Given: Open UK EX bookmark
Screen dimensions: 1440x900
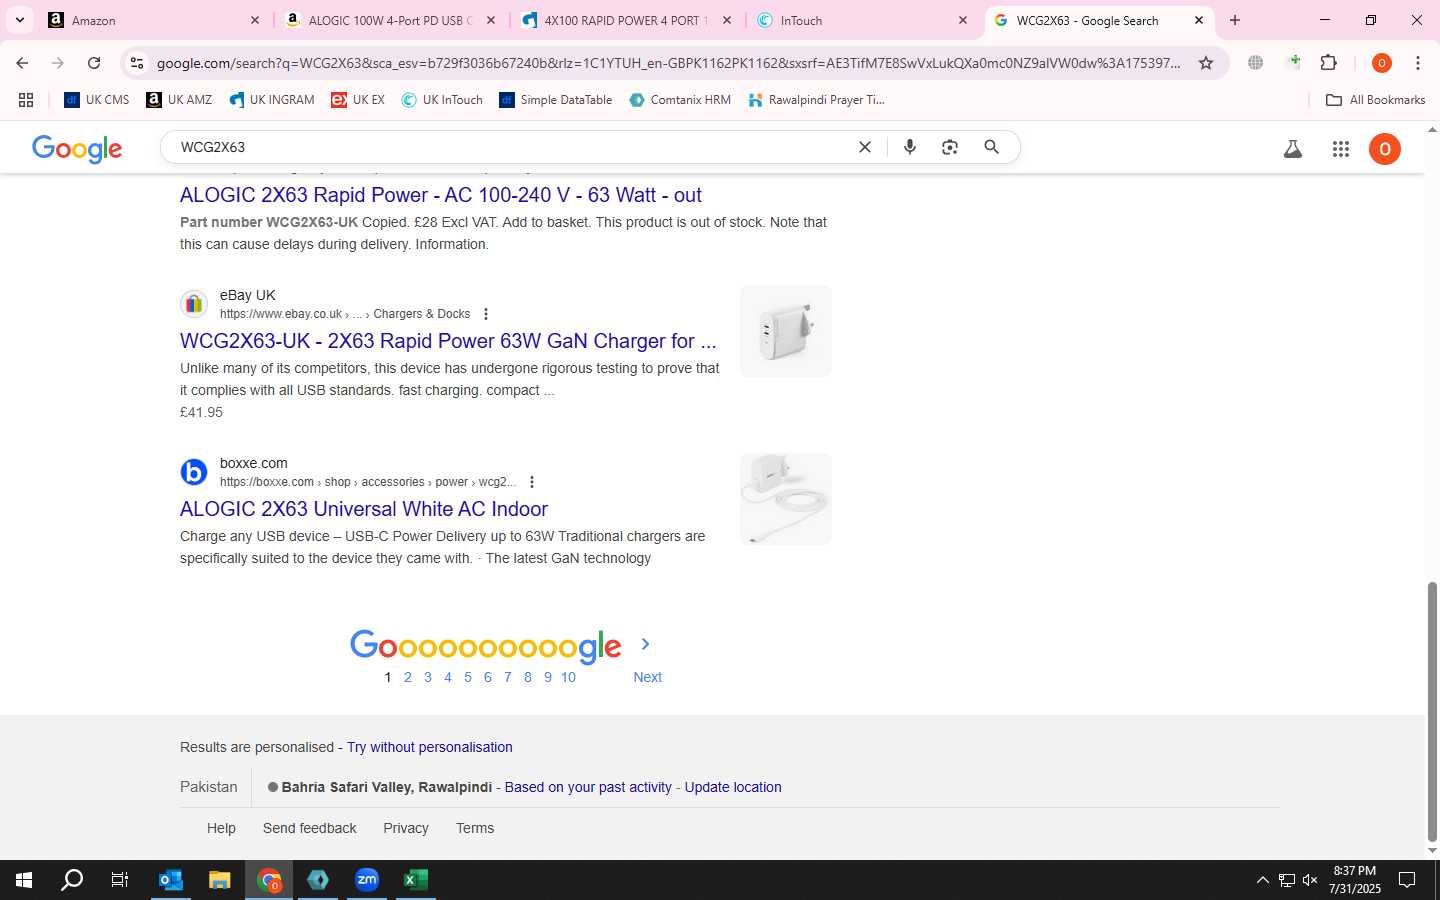Looking at the screenshot, I should pyautogui.click(x=358, y=100).
